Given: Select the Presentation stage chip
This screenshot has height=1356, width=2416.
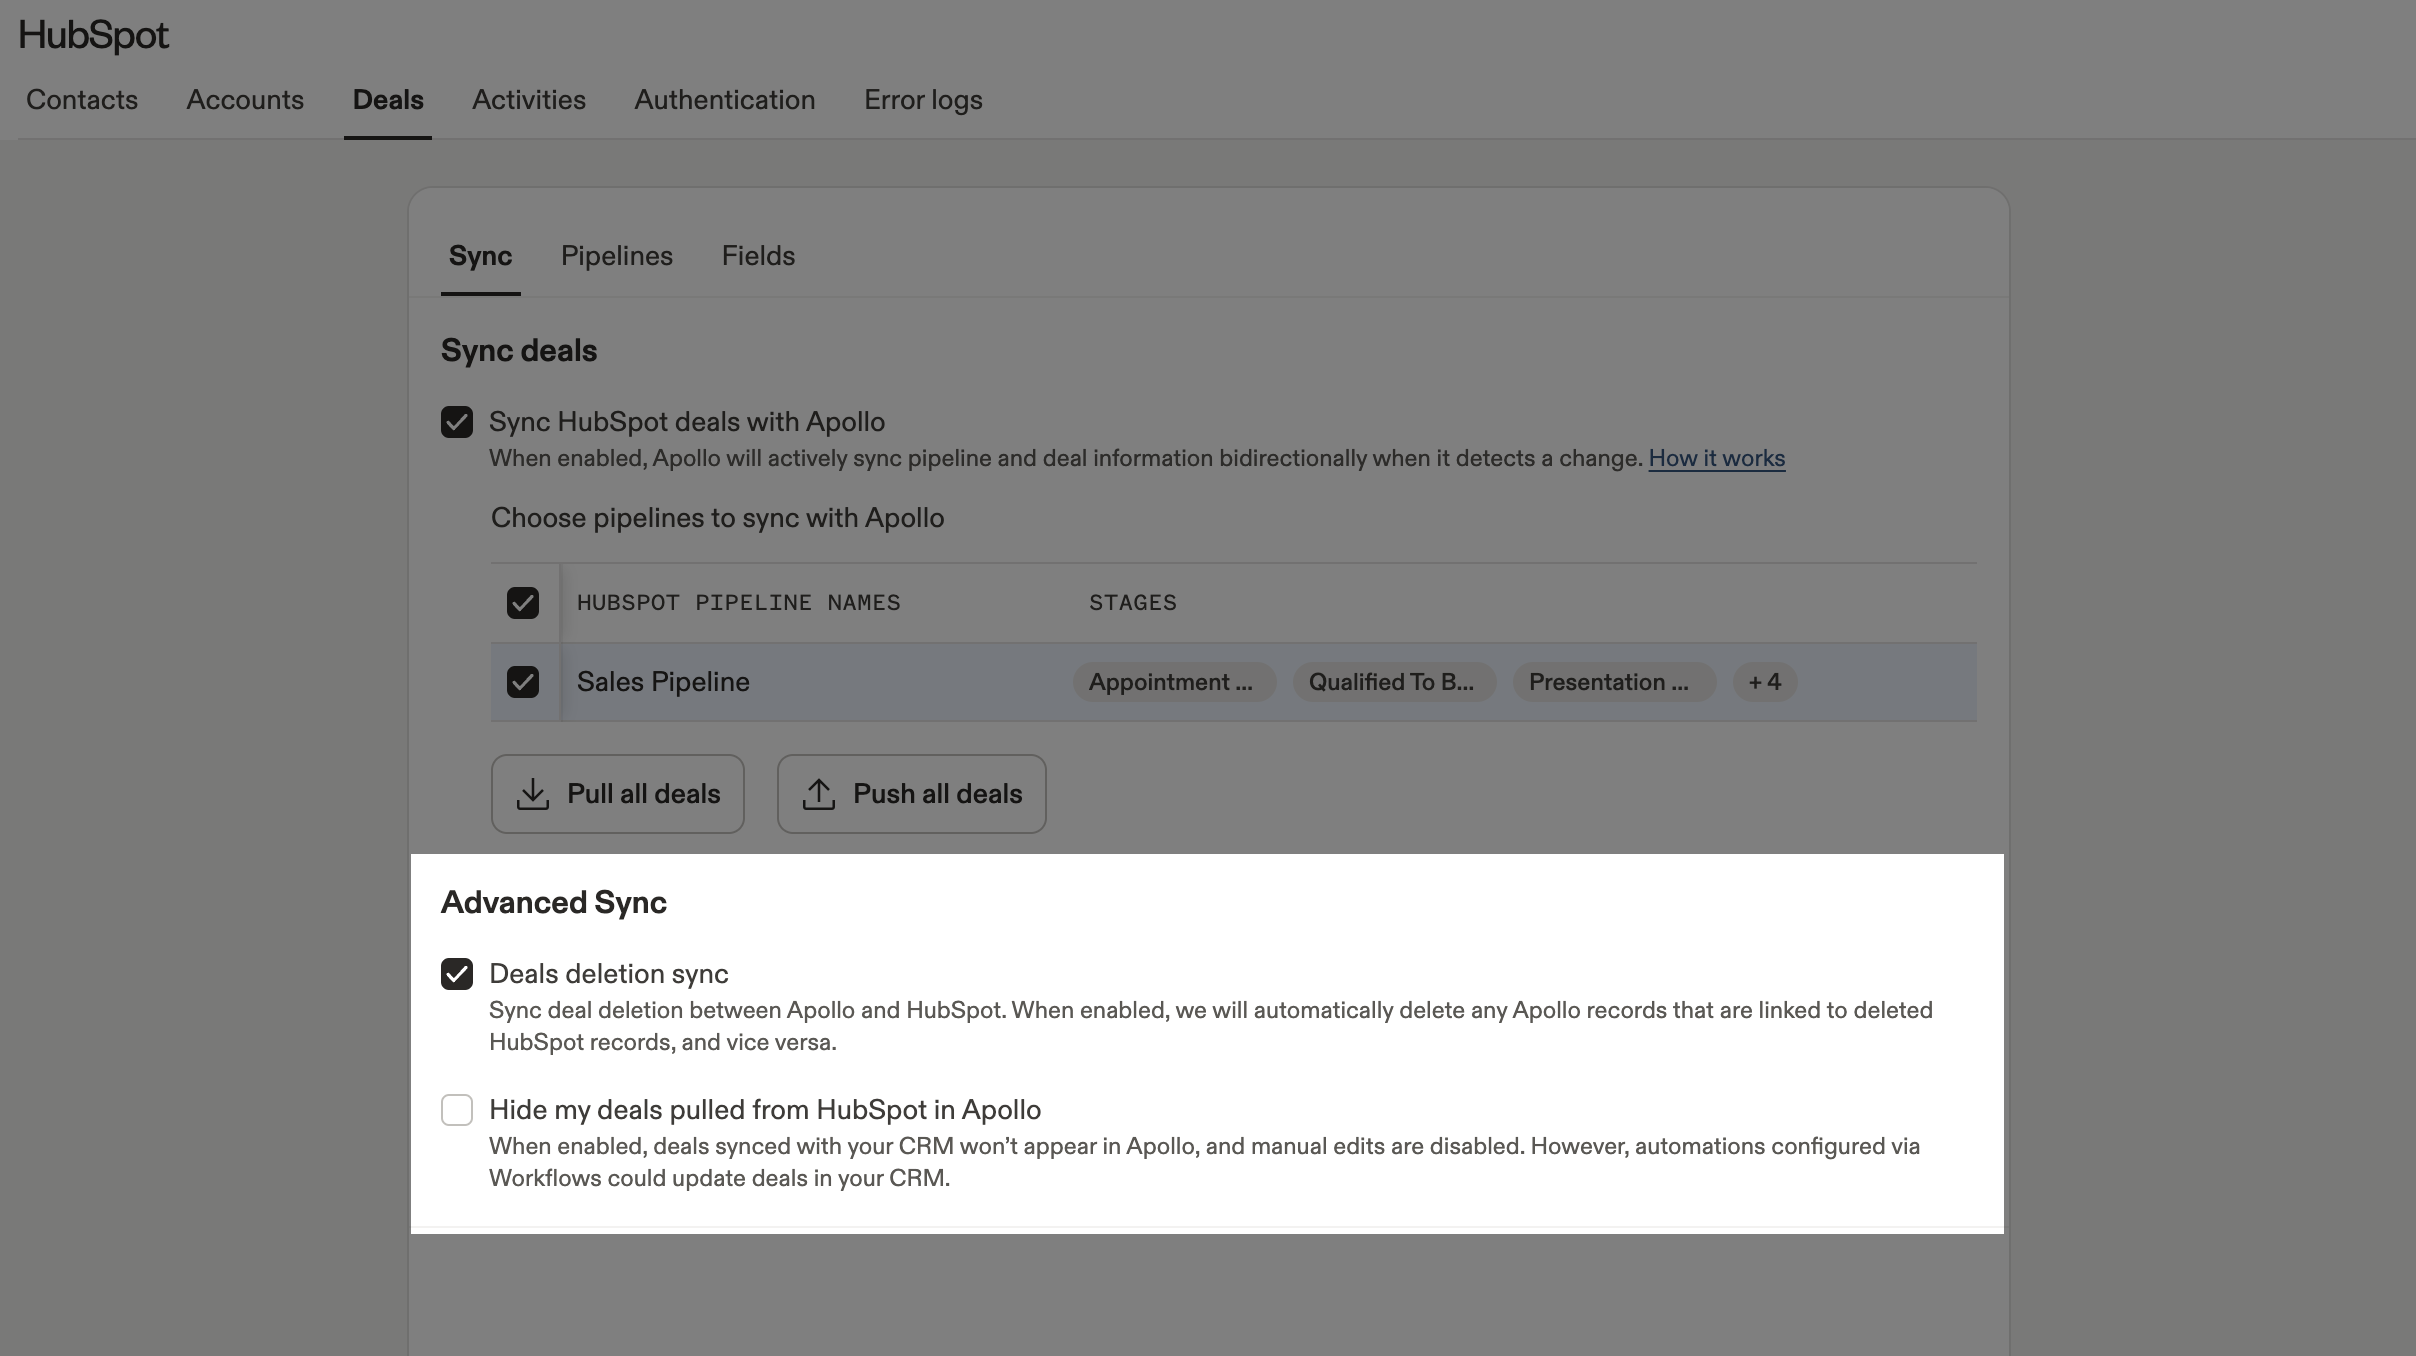Looking at the screenshot, I should click(x=1614, y=682).
